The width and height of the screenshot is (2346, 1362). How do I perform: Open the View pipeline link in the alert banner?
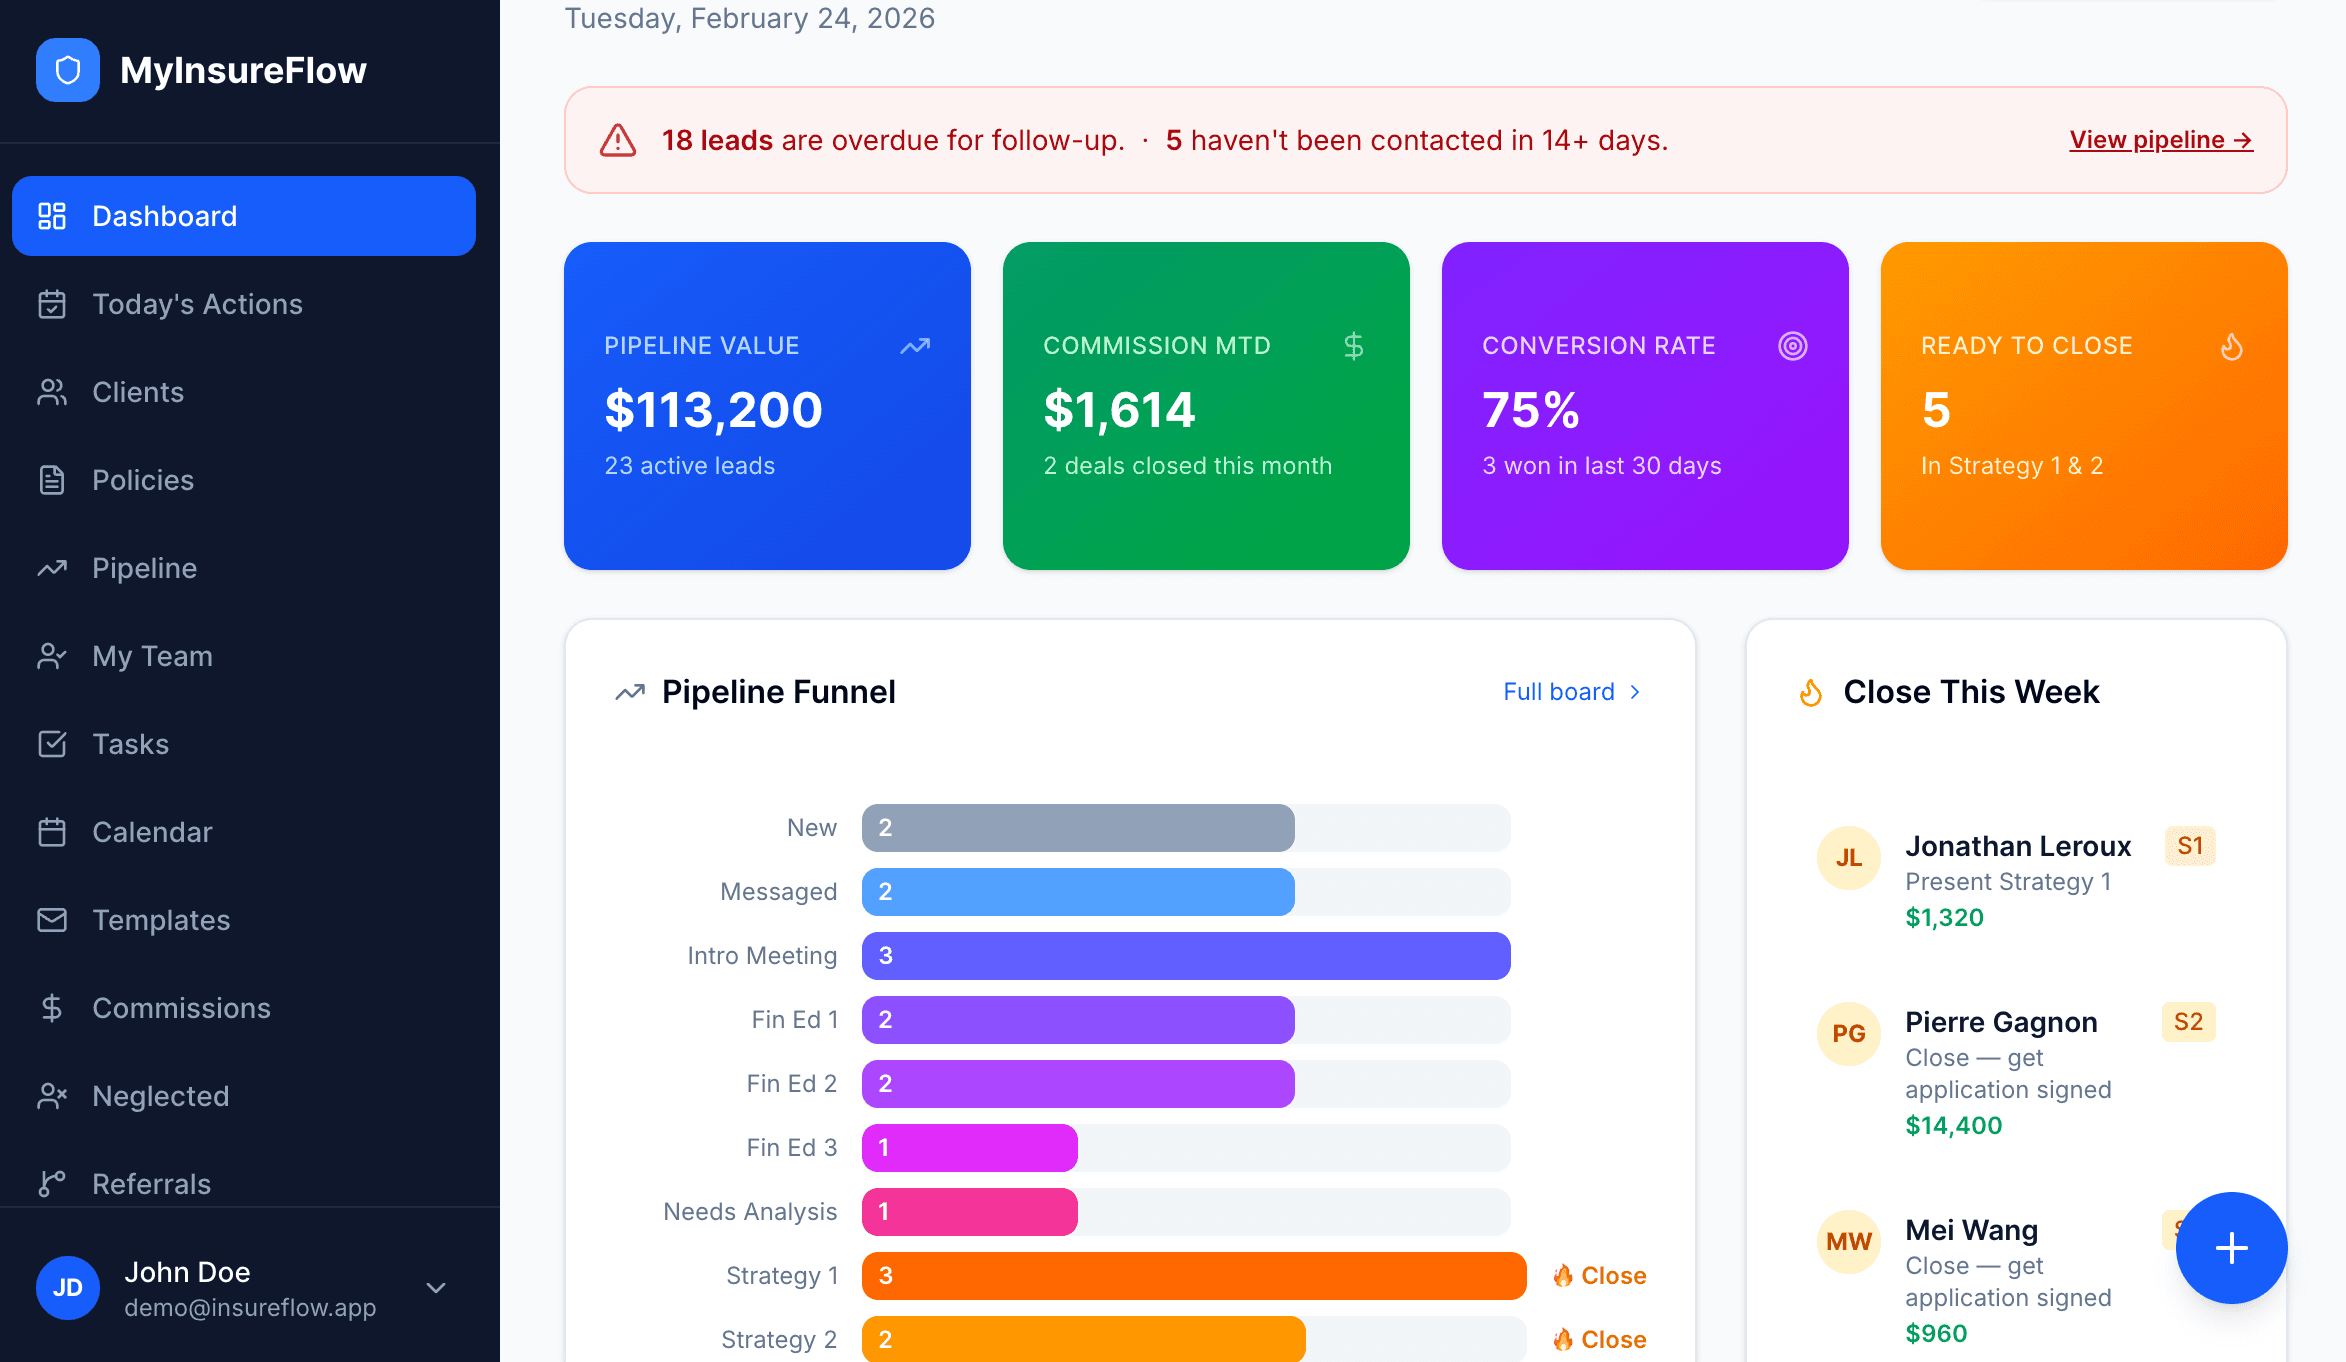2159,140
